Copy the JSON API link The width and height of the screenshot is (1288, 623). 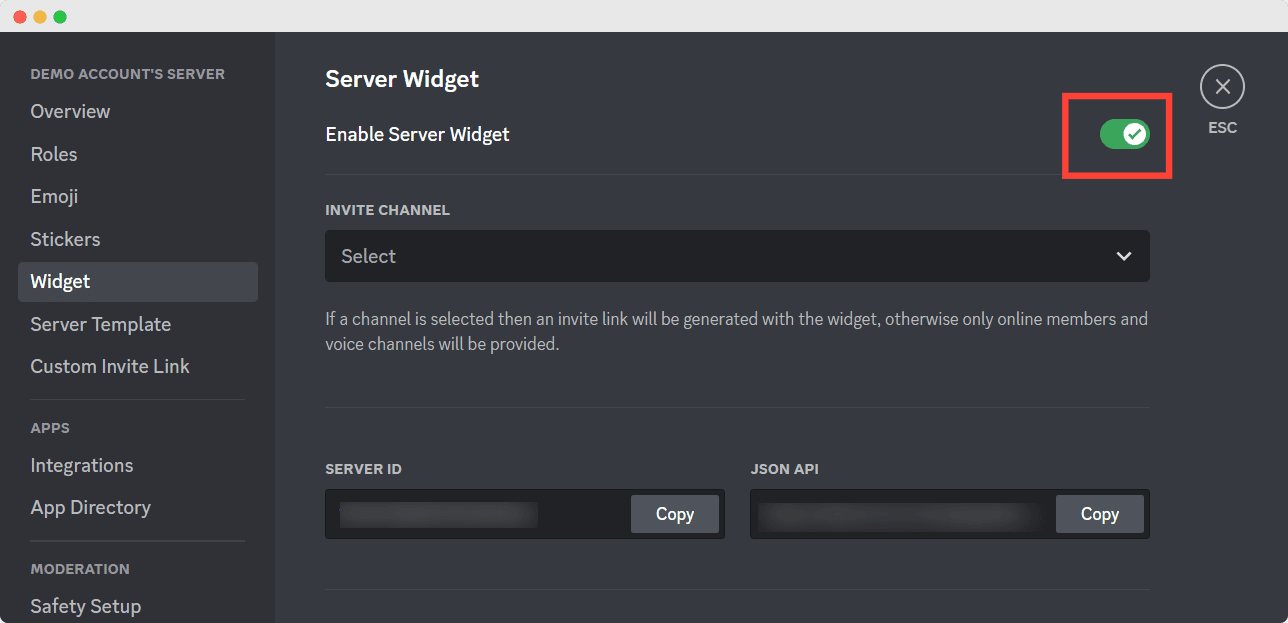[x=1099, y=514]
